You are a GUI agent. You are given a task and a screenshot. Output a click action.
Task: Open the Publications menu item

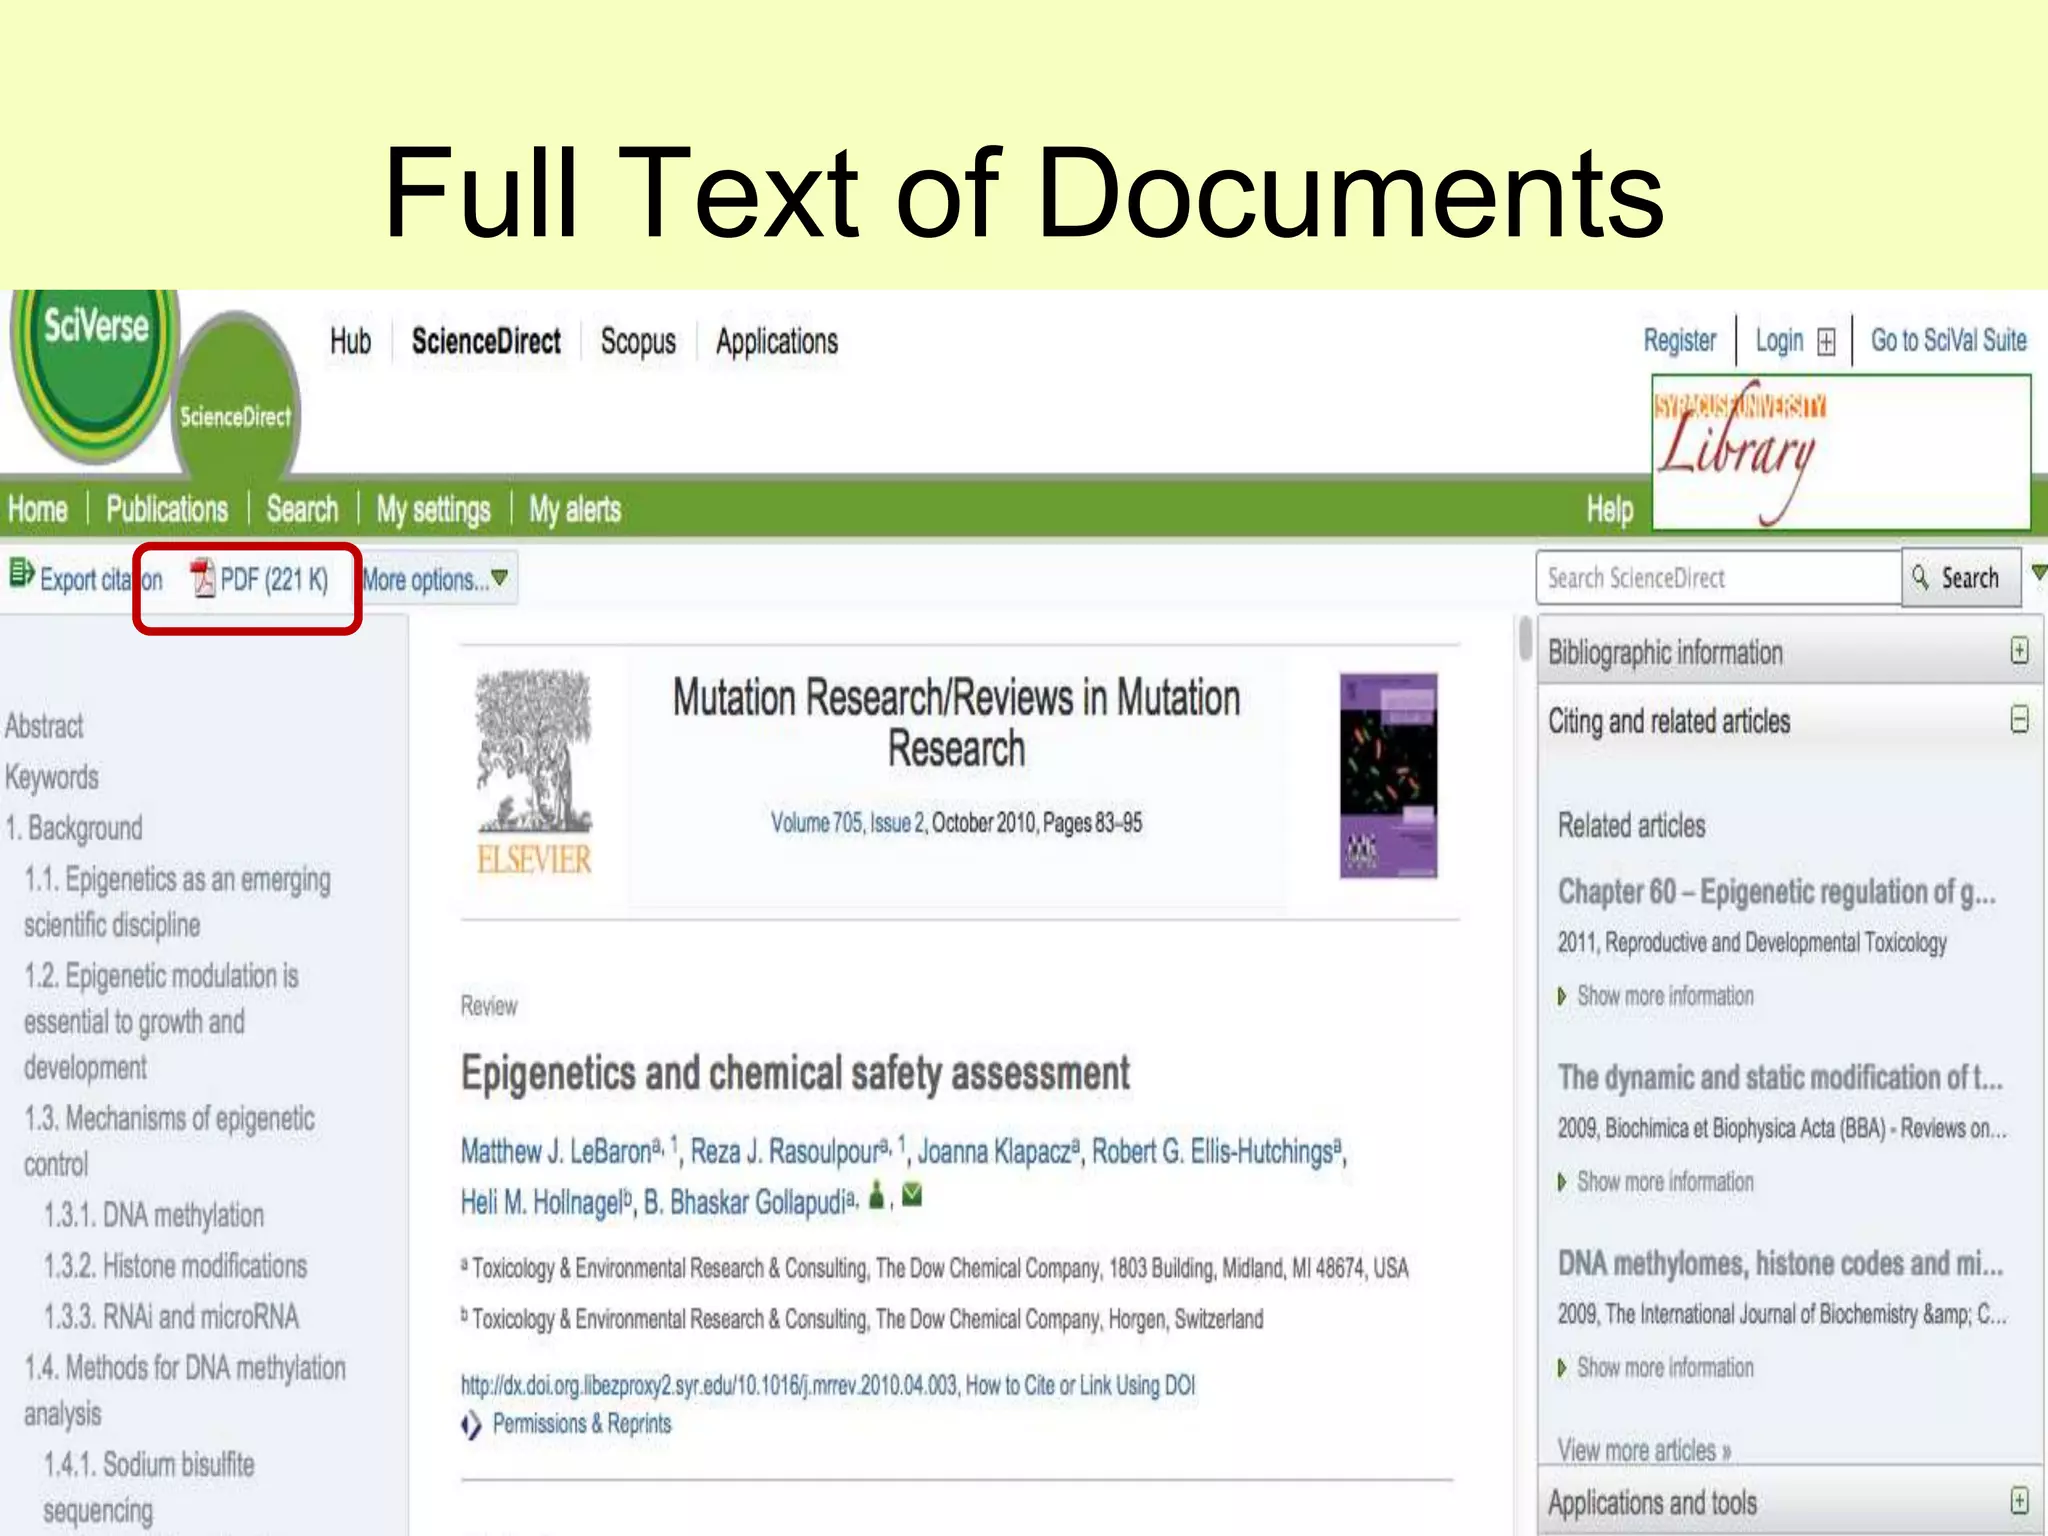pyautogui.click(x=167, y=509)
